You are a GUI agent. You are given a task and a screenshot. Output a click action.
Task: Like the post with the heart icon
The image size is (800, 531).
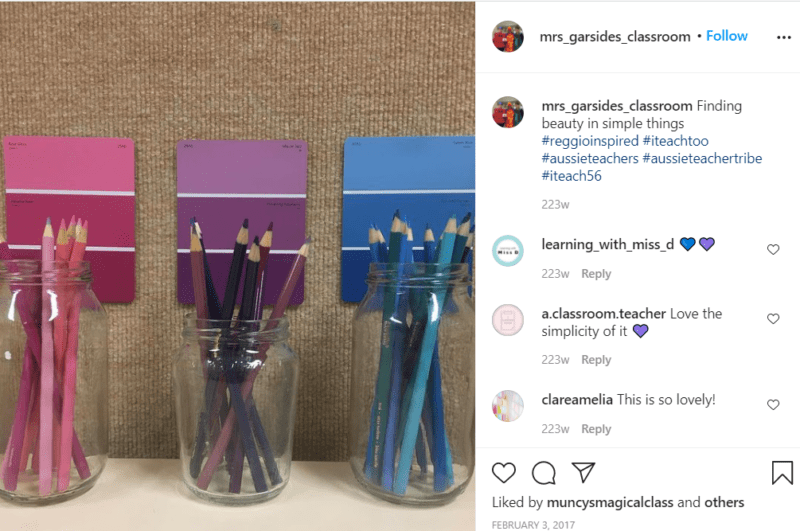(504, 473)
